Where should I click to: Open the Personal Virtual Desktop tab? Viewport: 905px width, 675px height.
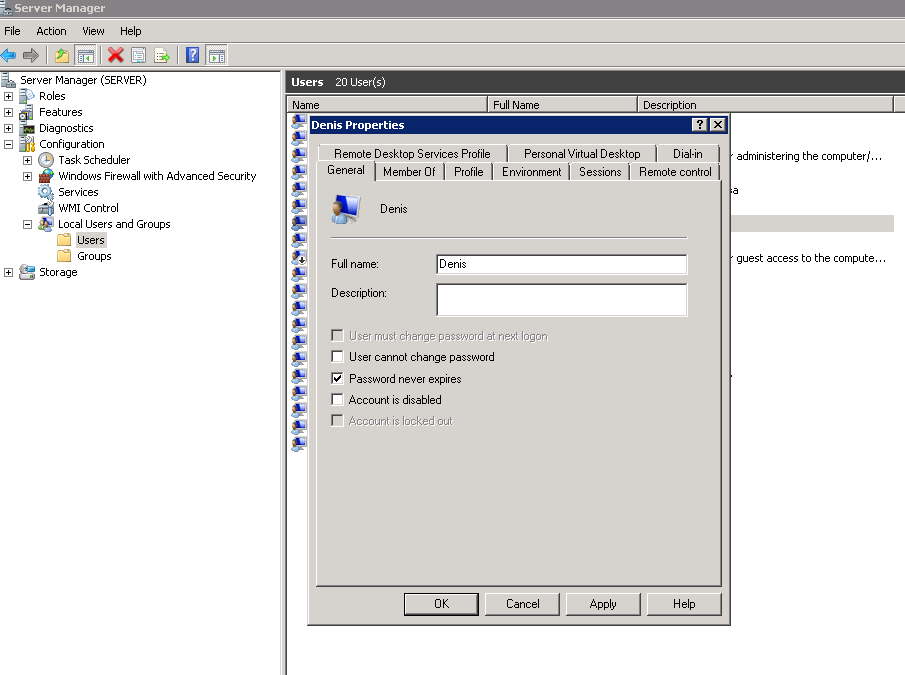click(582, 153)
